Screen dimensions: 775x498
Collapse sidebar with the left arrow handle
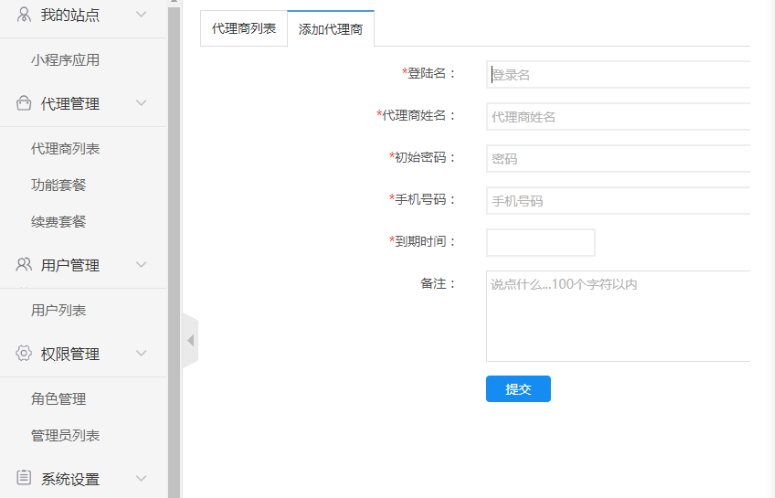pyautogui.click(x=190, y=341)
